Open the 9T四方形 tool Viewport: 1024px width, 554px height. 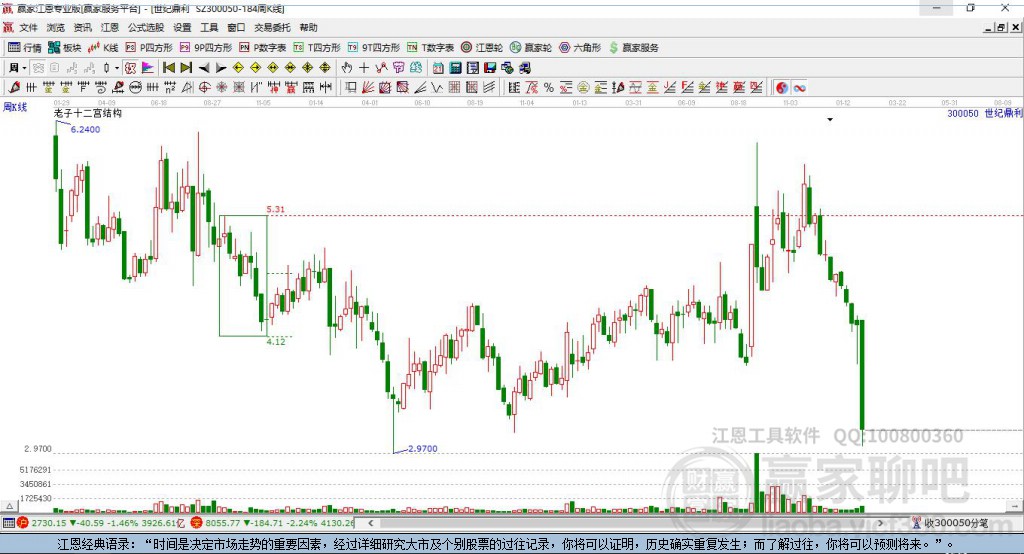click(x=374, y=48)
